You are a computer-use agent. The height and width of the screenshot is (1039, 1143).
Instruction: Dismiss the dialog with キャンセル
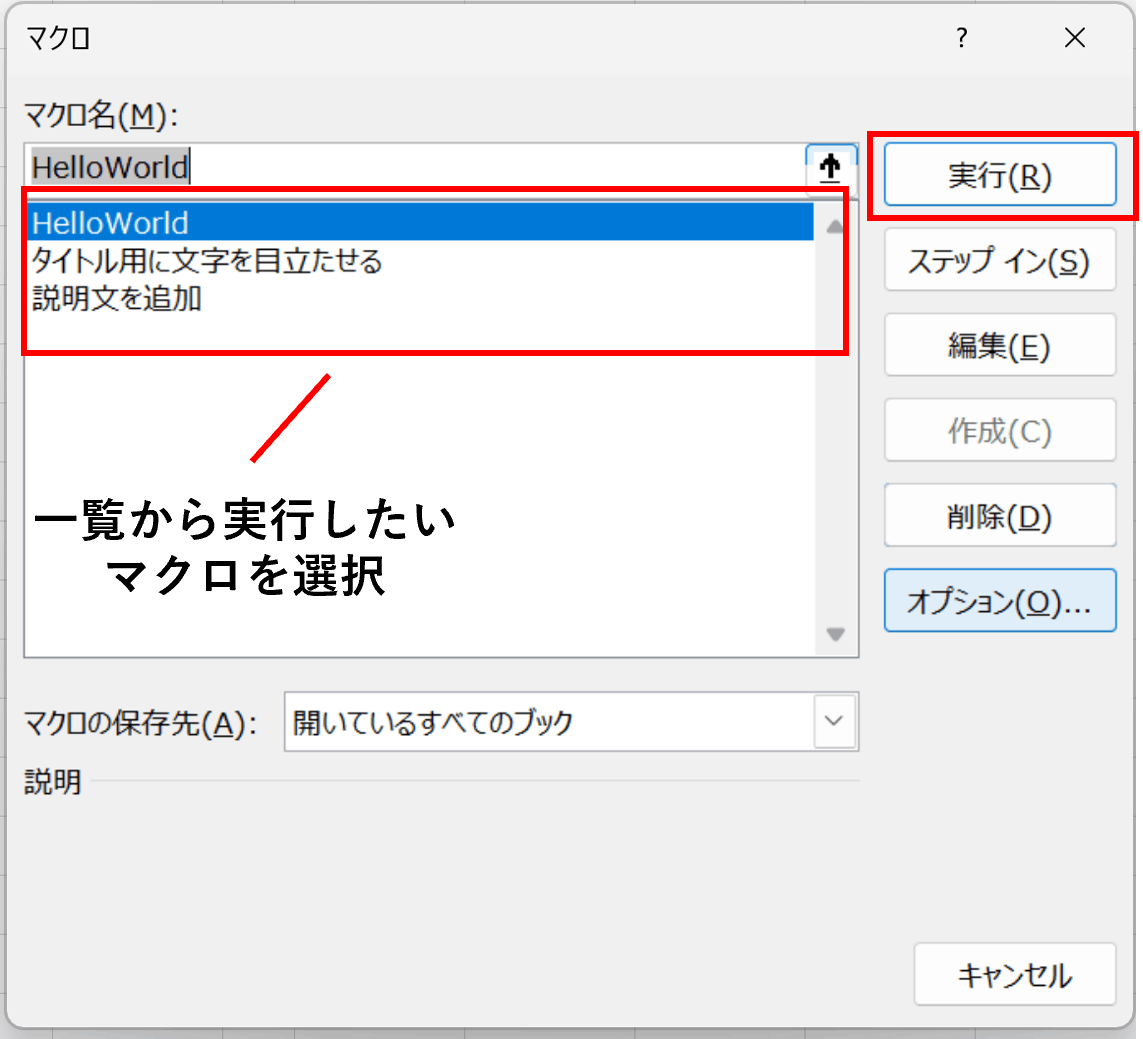coord(1015,974)
